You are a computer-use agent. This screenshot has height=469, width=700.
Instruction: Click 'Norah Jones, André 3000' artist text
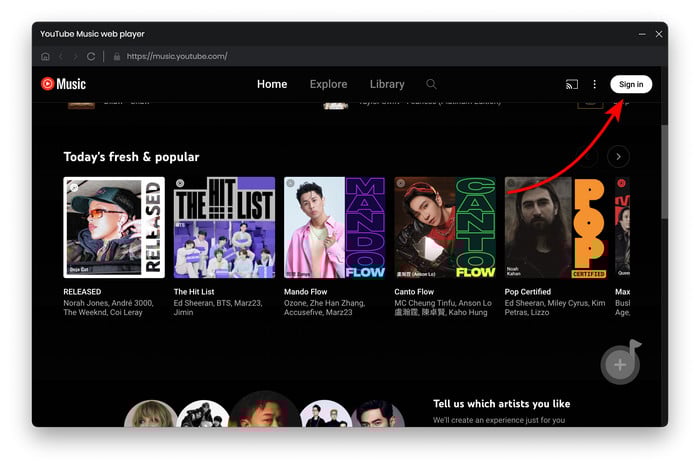108,303
